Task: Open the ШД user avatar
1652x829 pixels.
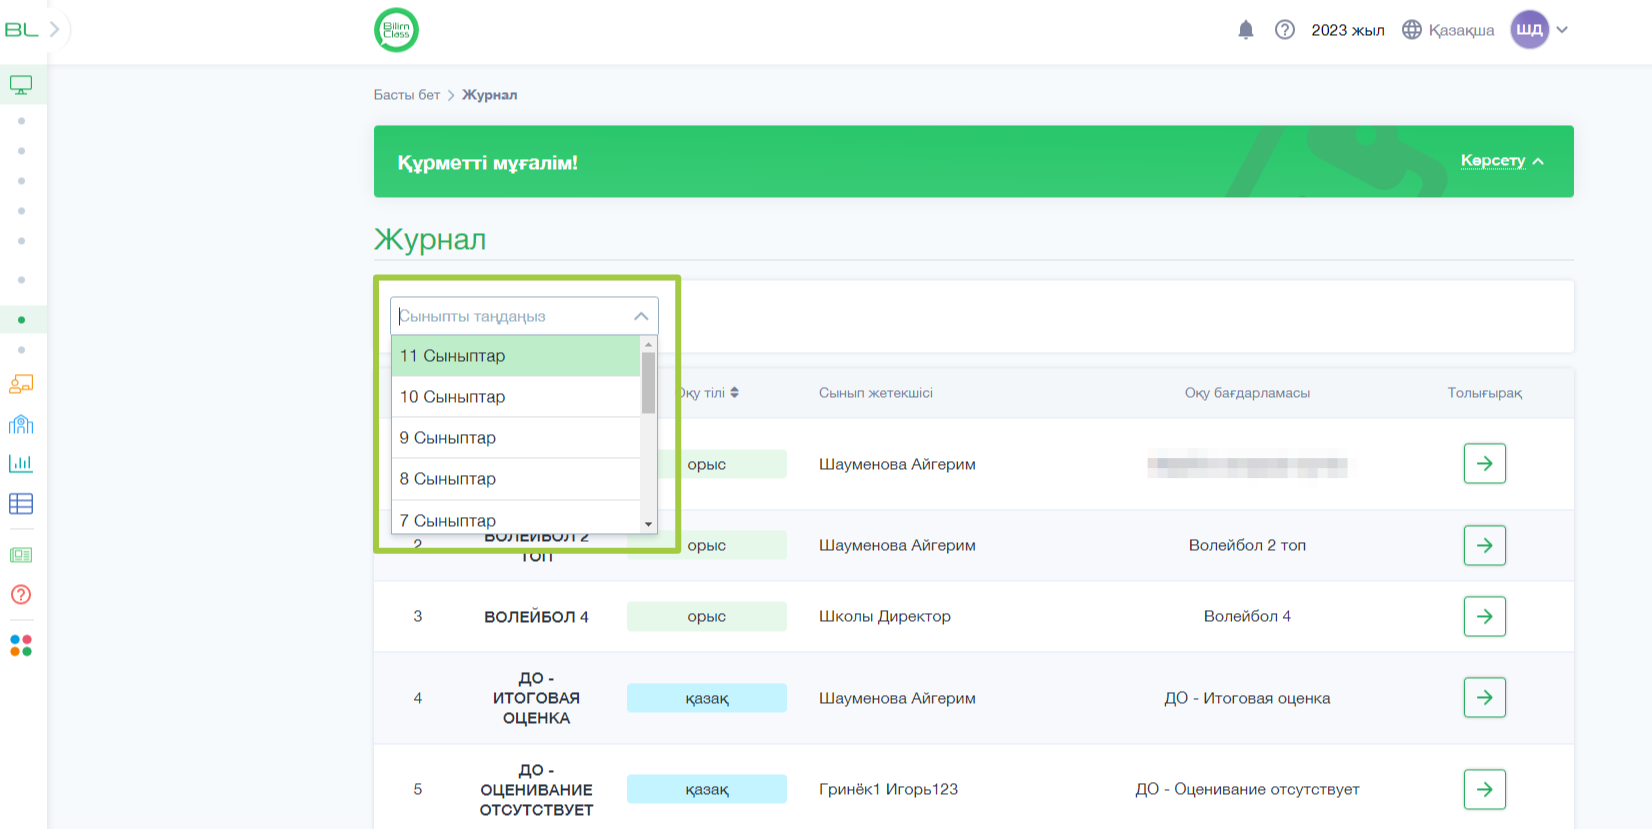Action: 1530,30
